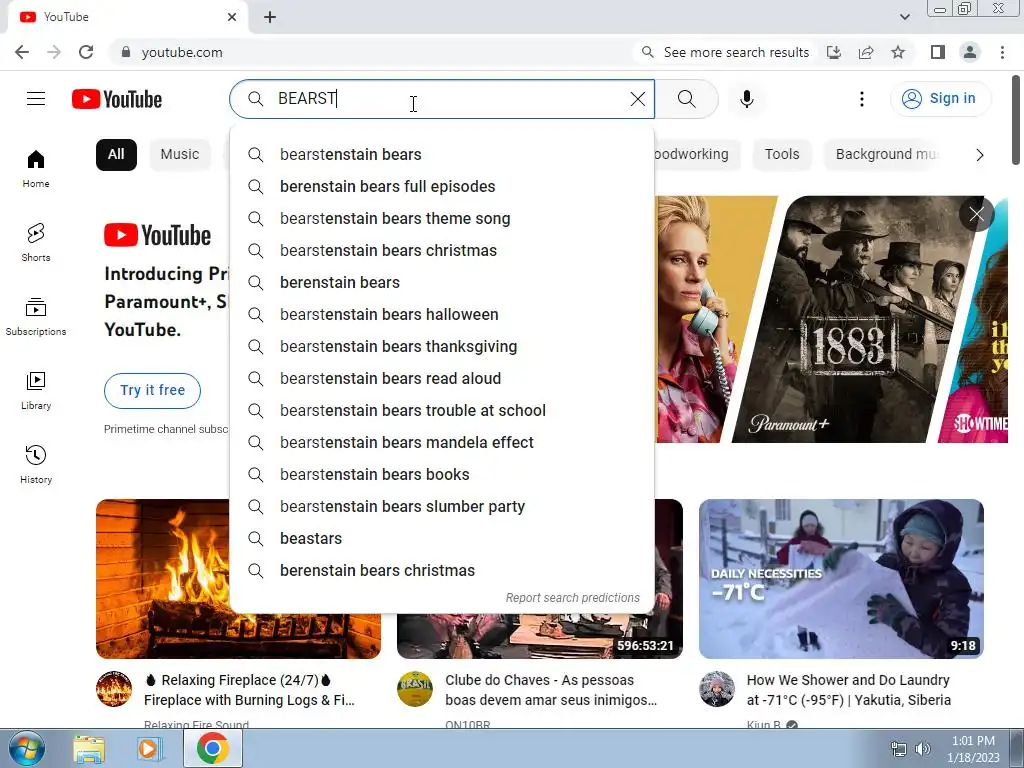Viewport: 1024px width, 768px height.
Task: Expand the tab search chevron
Action: [904, 17]
